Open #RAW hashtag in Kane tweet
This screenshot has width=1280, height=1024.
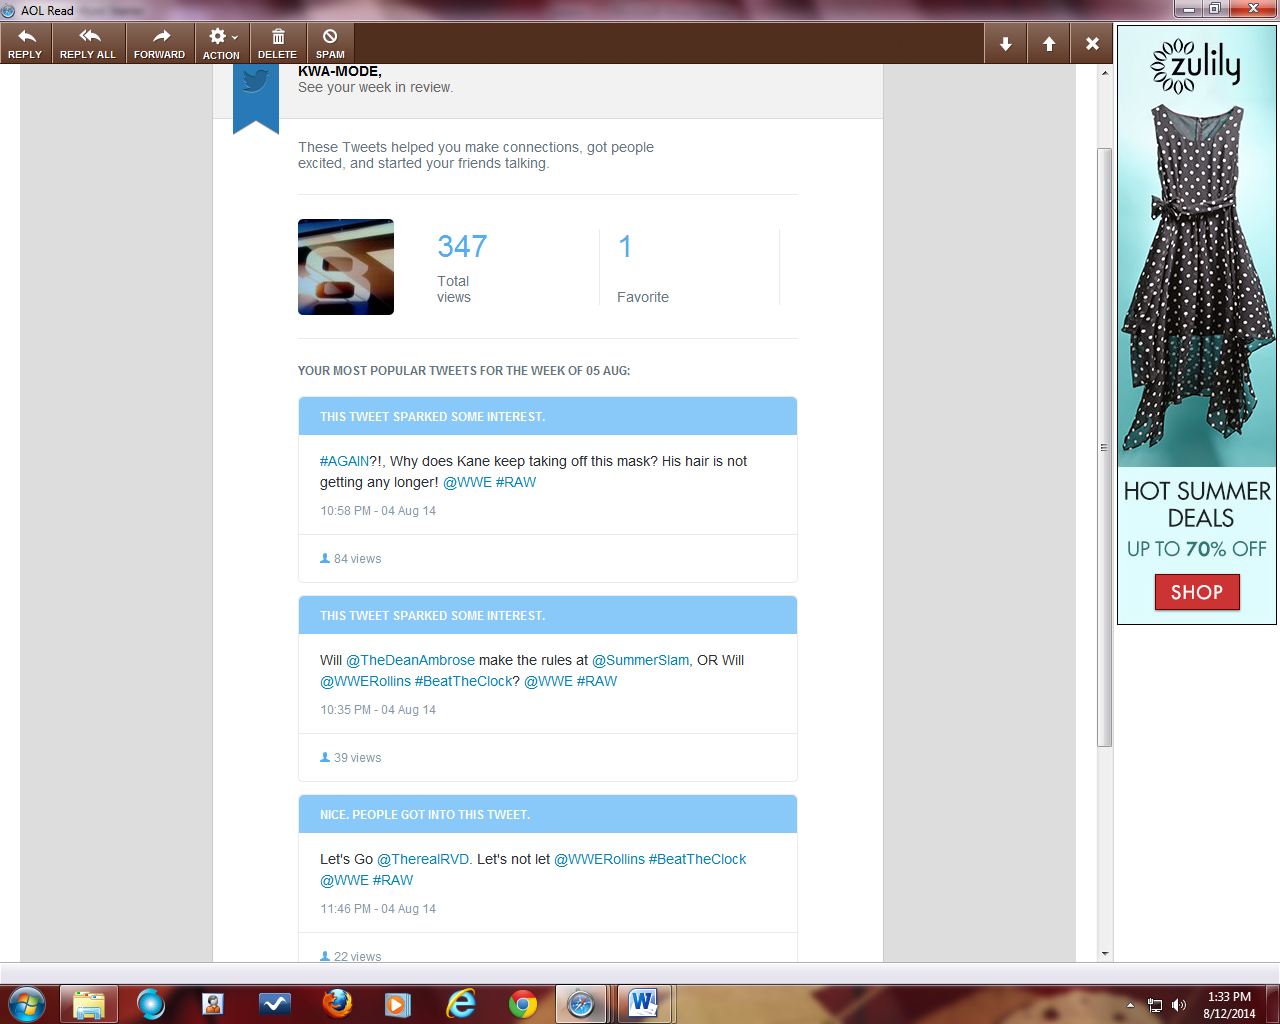point(516,482)
